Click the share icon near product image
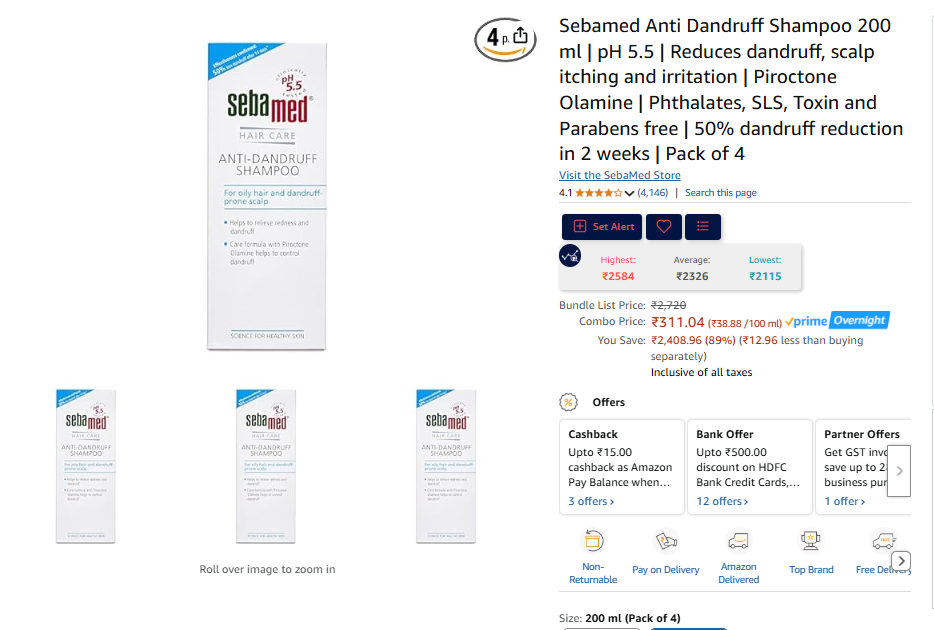934x630 pixels. coord(521,36)
